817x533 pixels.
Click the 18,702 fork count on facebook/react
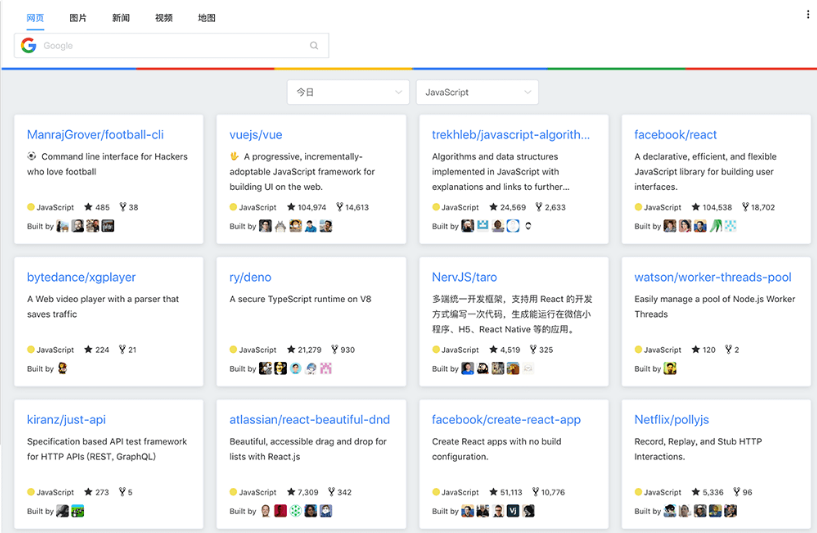point(763,207)
